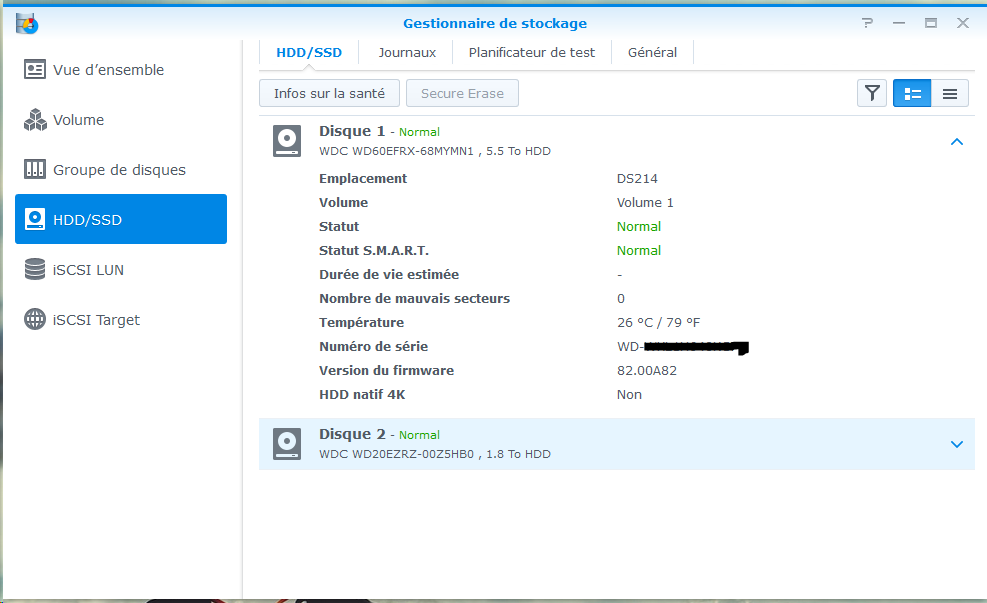The width and height of the screenshot is (987, 603).
Task: Click the HDD natif 4K Non value
Action: coord(629,395)
